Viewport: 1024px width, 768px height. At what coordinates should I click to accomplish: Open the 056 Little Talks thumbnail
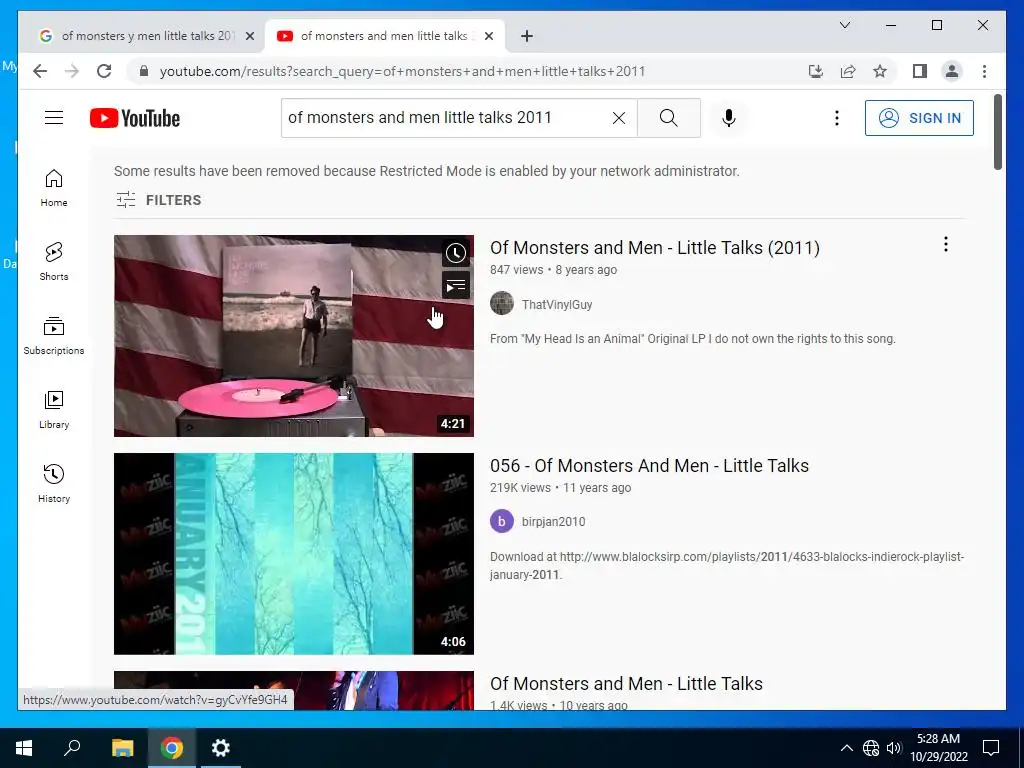(294, 554)
